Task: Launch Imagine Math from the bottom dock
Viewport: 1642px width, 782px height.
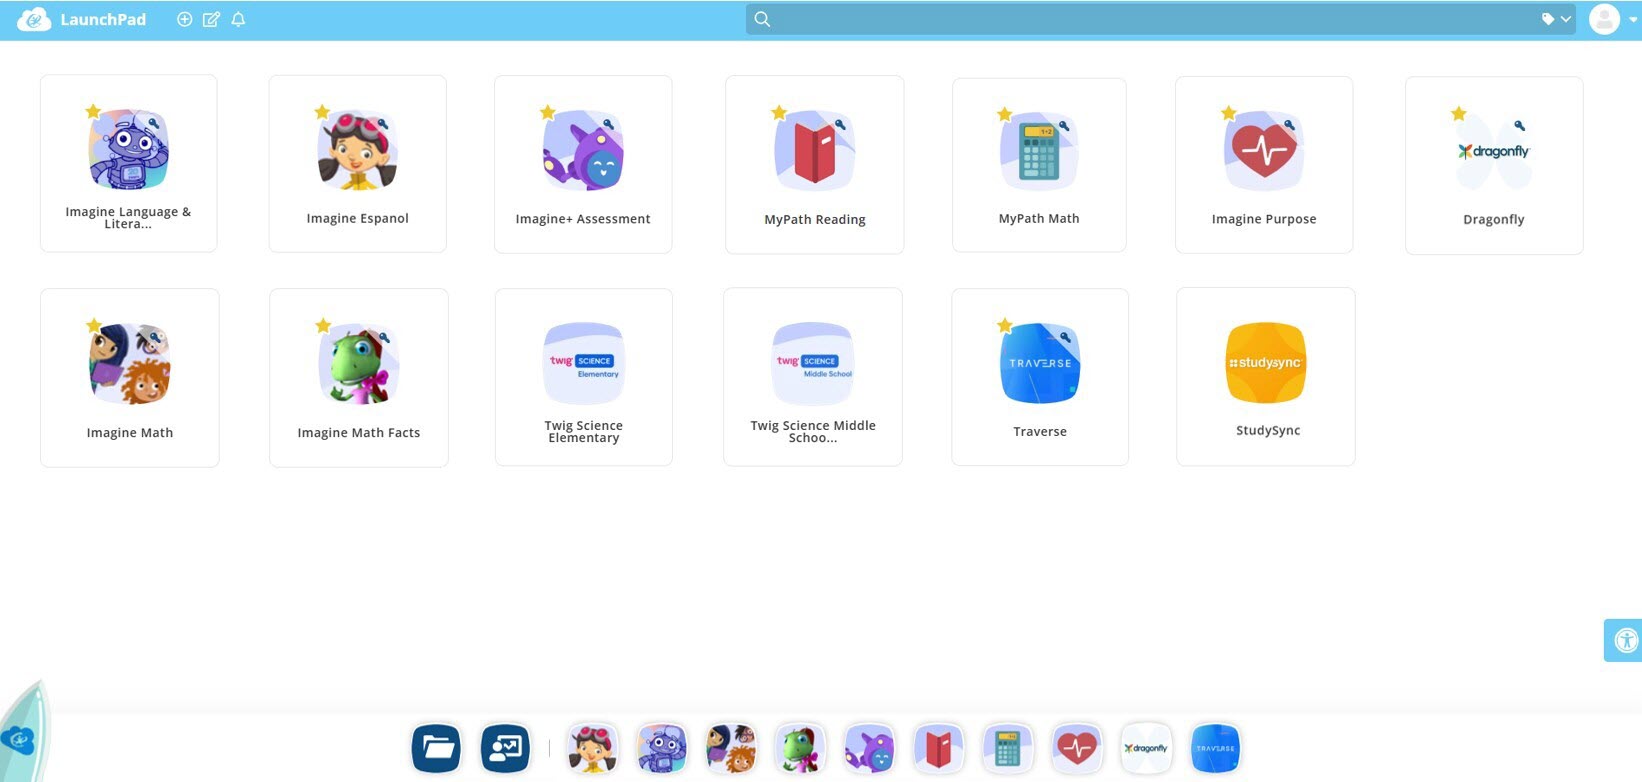Action: point(731,748)
